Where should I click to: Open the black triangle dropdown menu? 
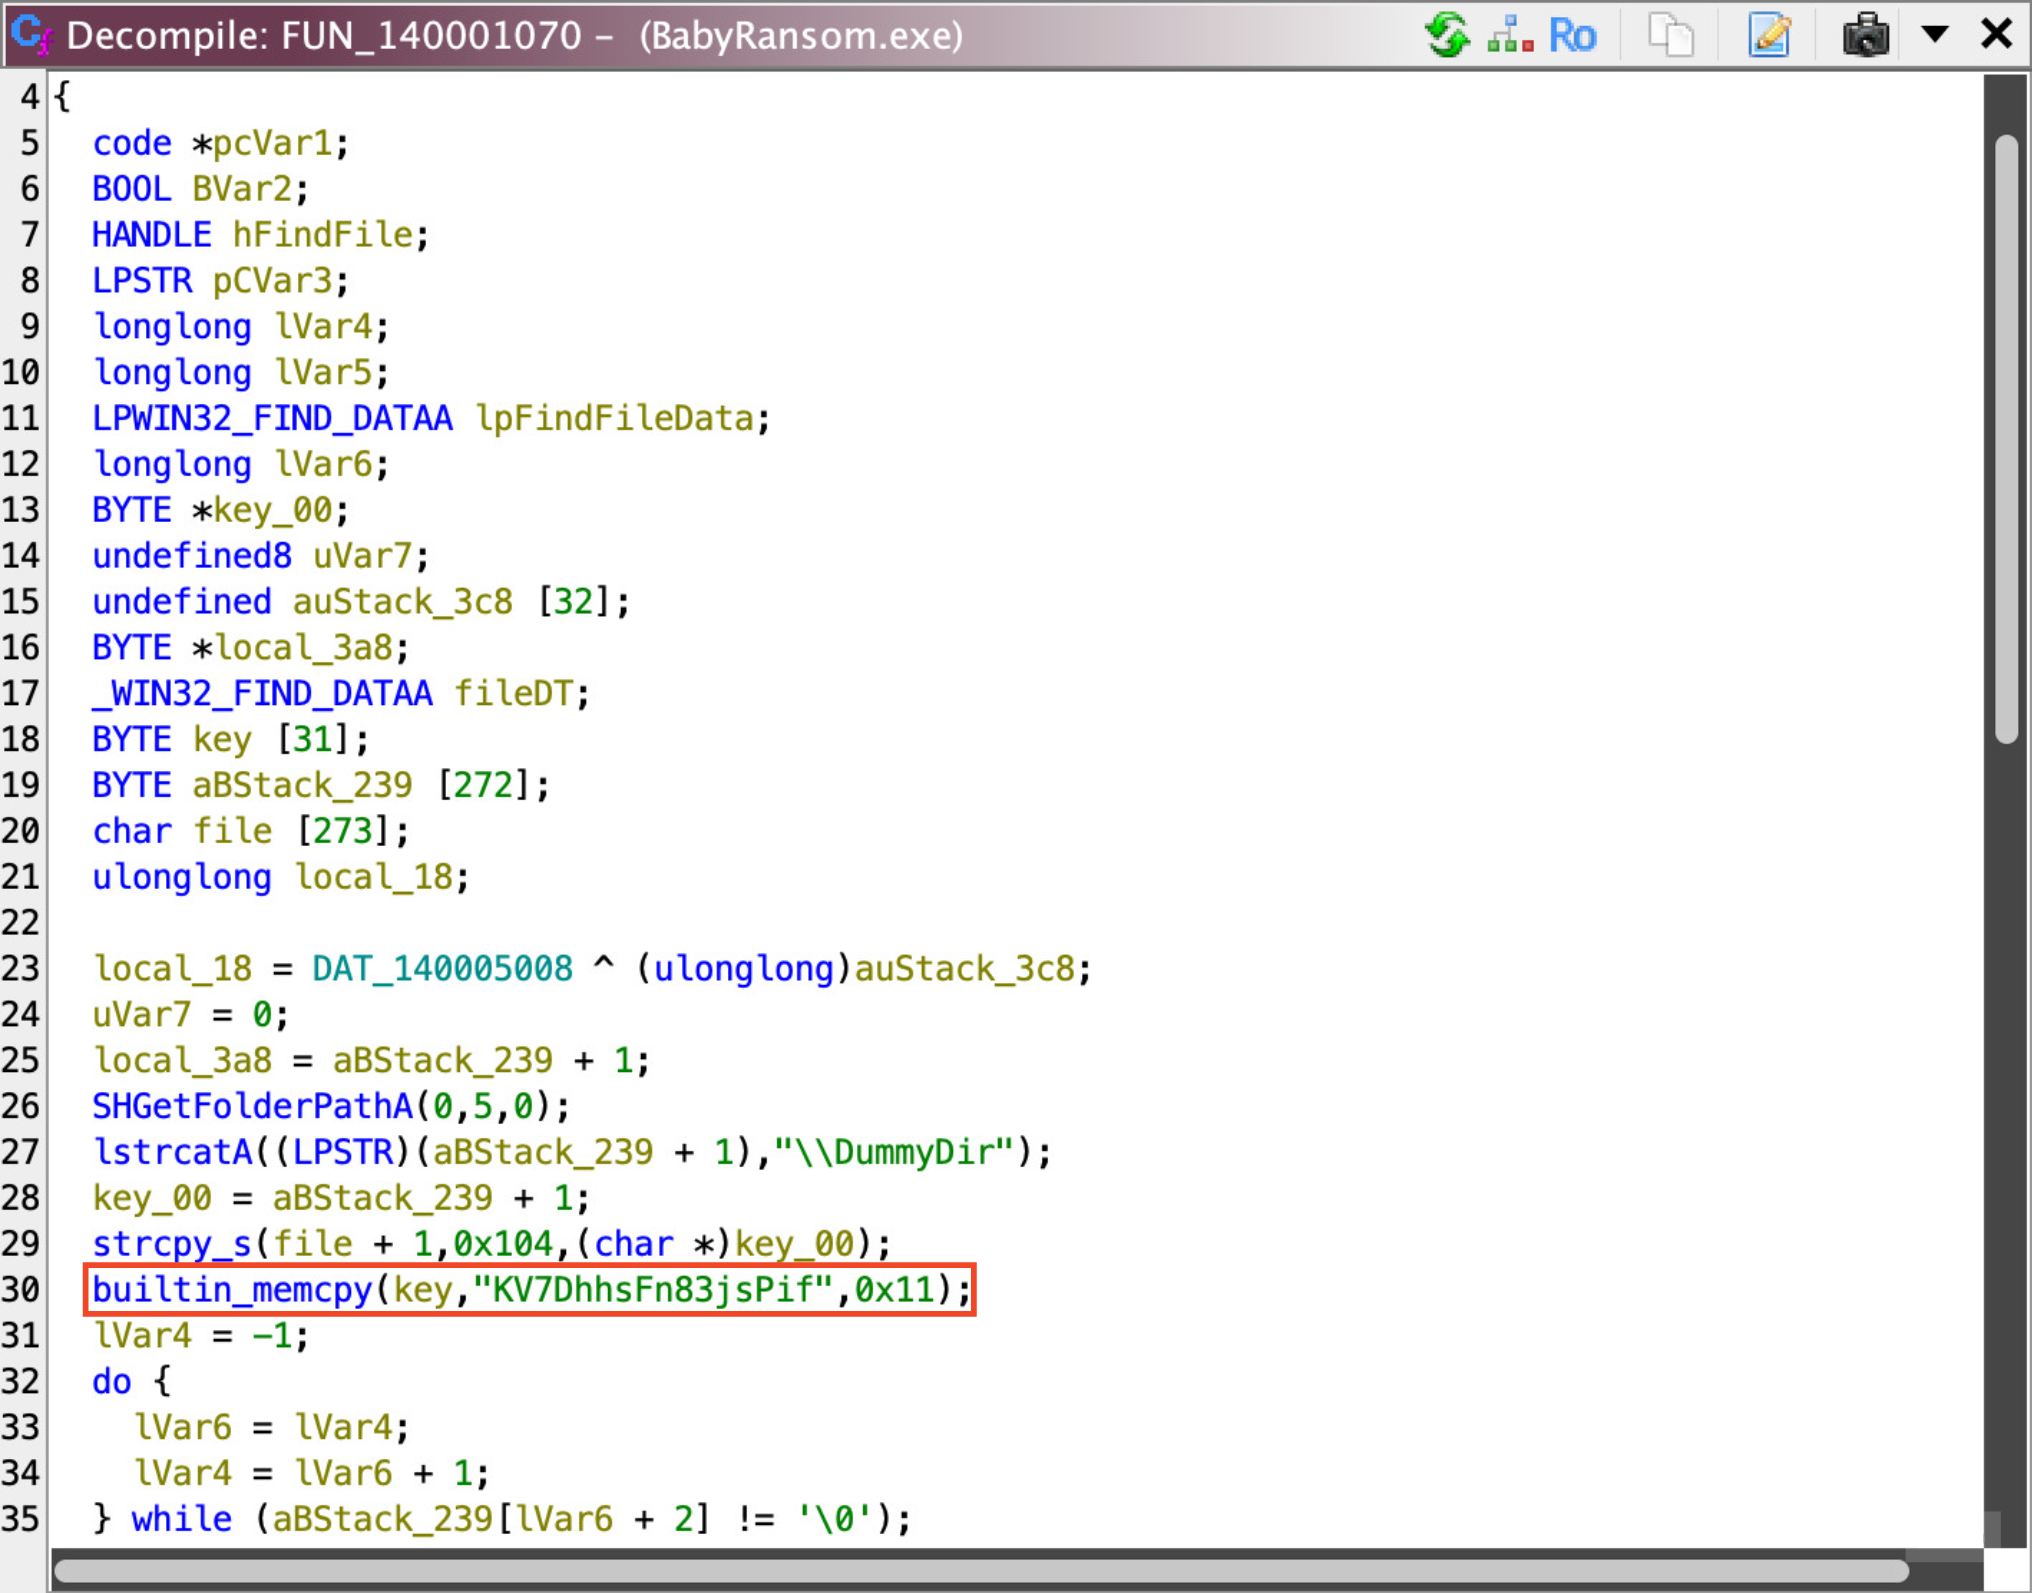1935,34
